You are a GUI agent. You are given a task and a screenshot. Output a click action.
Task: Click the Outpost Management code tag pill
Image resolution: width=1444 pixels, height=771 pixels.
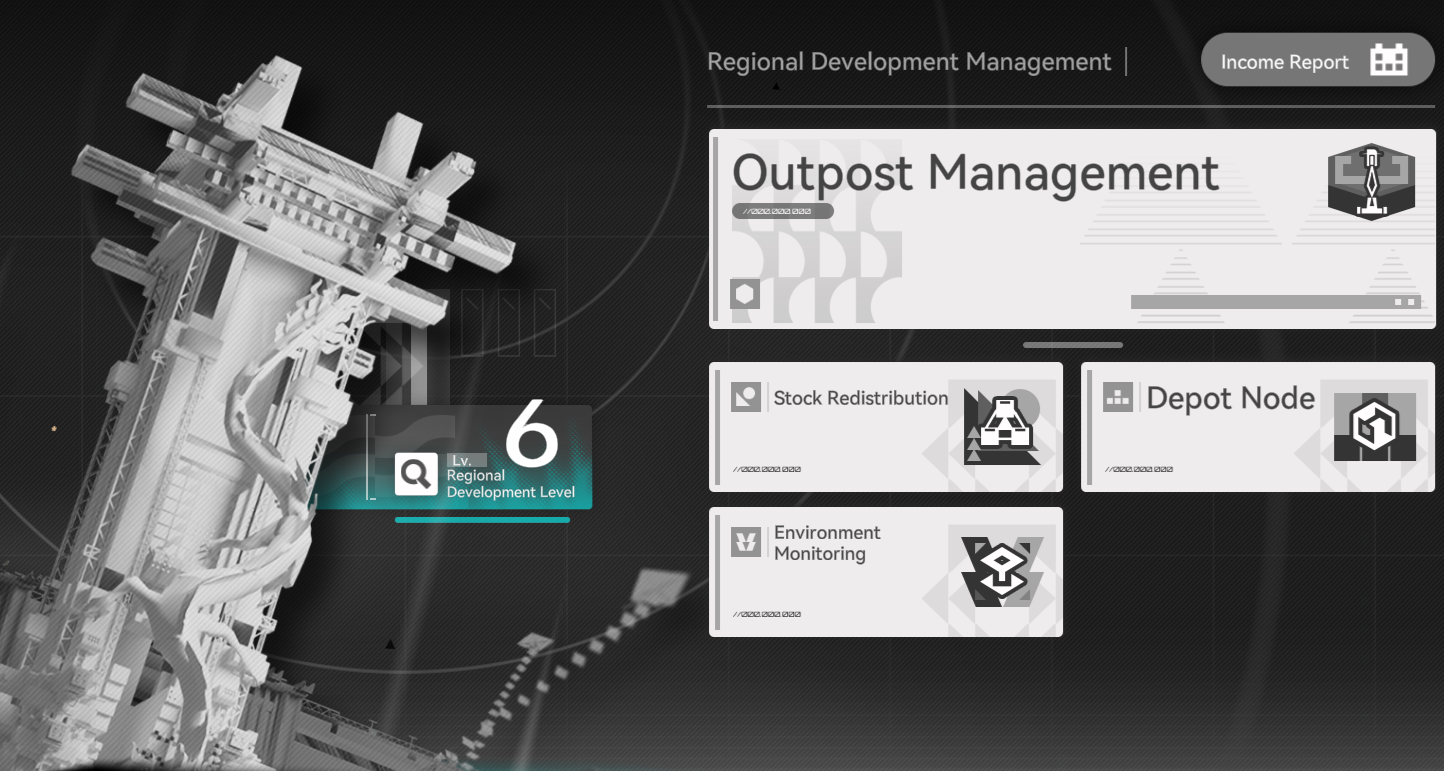click(x=783, y=211)
